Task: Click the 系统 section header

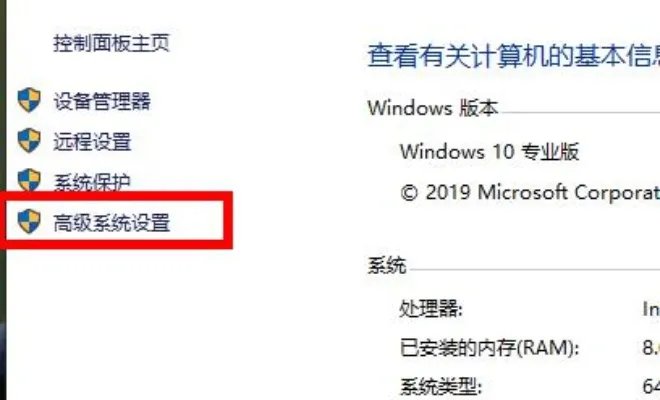Action: coord(387,265)
